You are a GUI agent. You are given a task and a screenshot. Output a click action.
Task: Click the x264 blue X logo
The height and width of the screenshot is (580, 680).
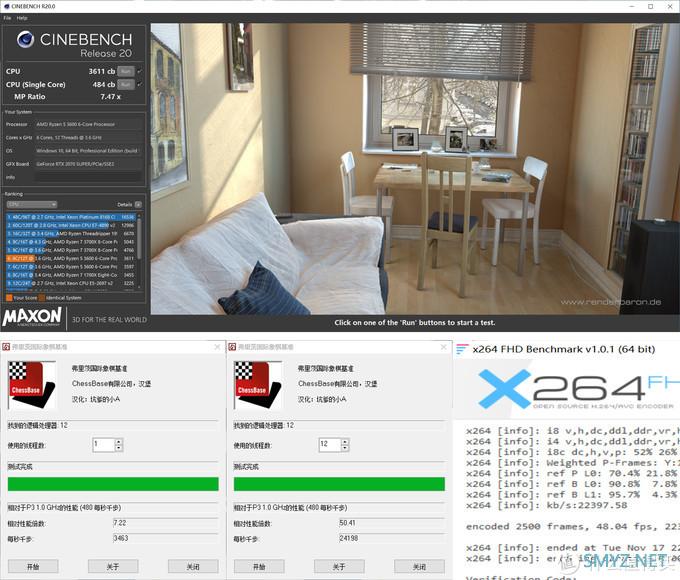coord(504,388)
